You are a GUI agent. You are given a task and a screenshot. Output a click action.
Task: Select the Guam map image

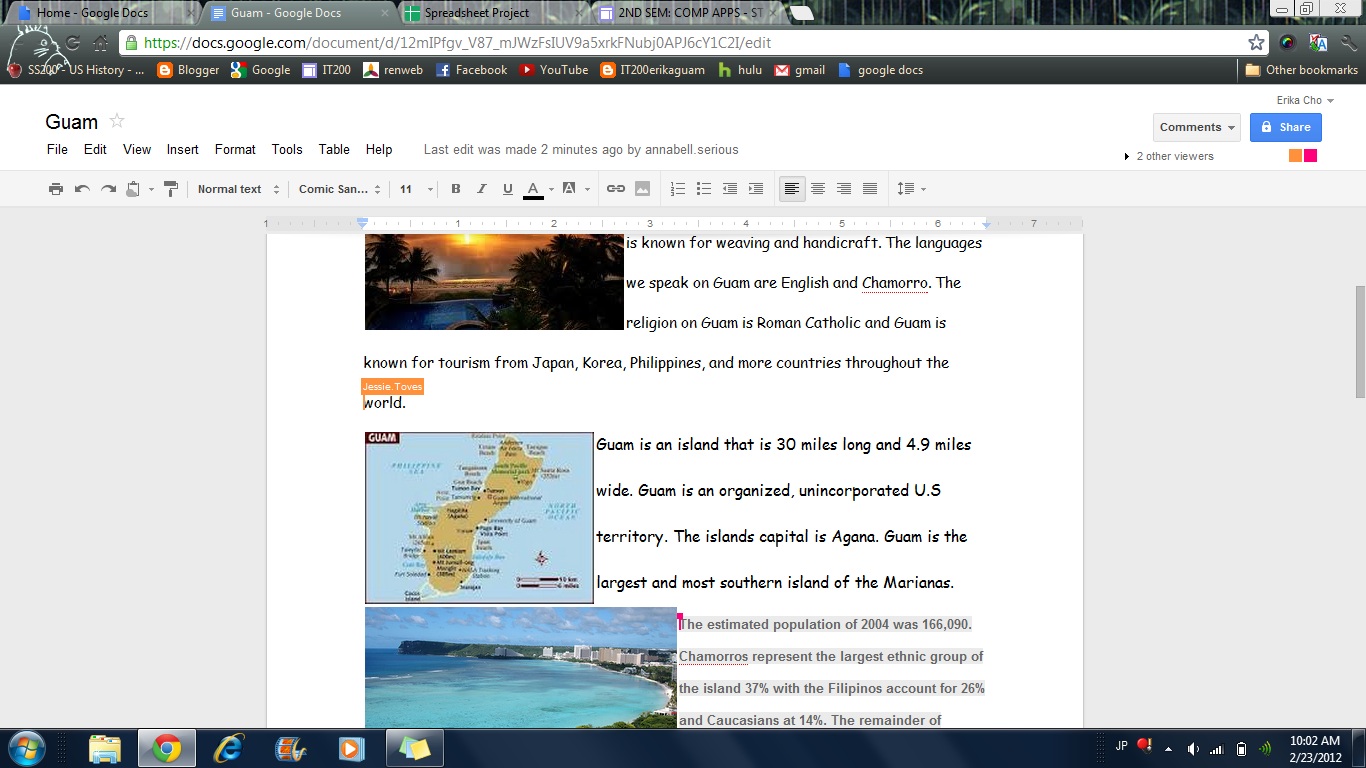point(479,518)
